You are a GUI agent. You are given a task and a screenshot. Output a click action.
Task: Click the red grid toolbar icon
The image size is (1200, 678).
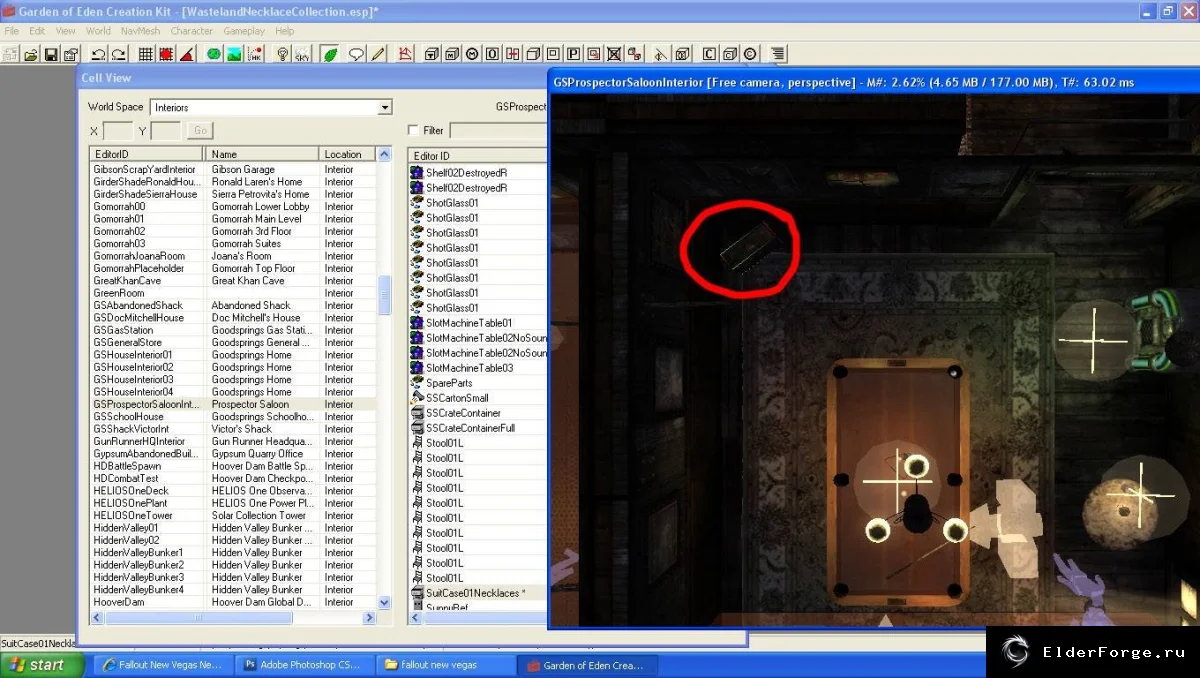pyautogui.click(x=165, y=54)
